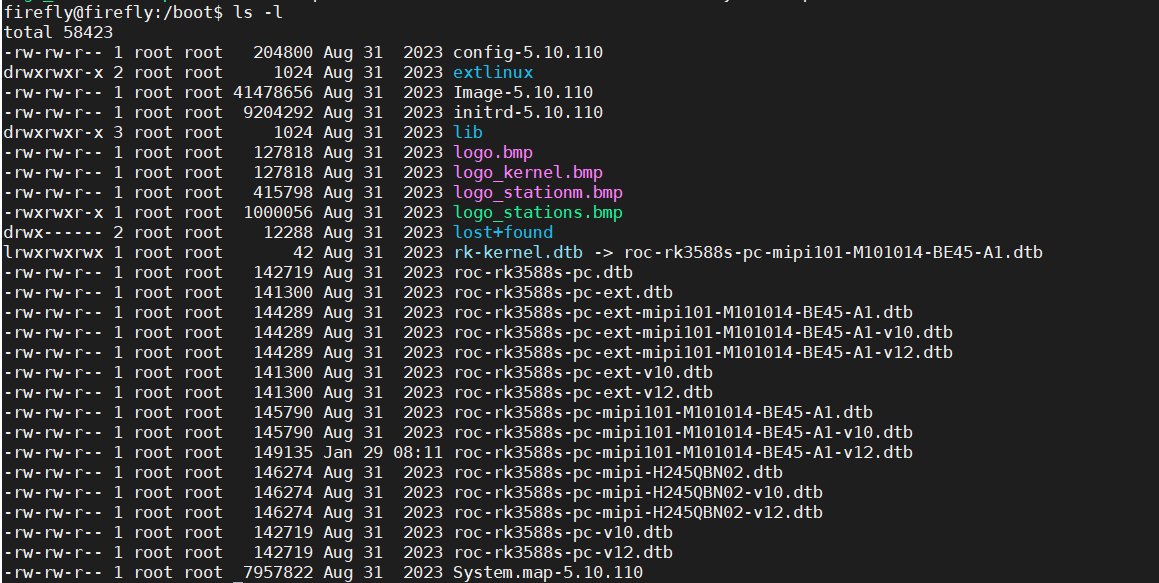Click the initrd-5.10.110 file name
Screen dimensions: 1159x583
pos(527,113)
